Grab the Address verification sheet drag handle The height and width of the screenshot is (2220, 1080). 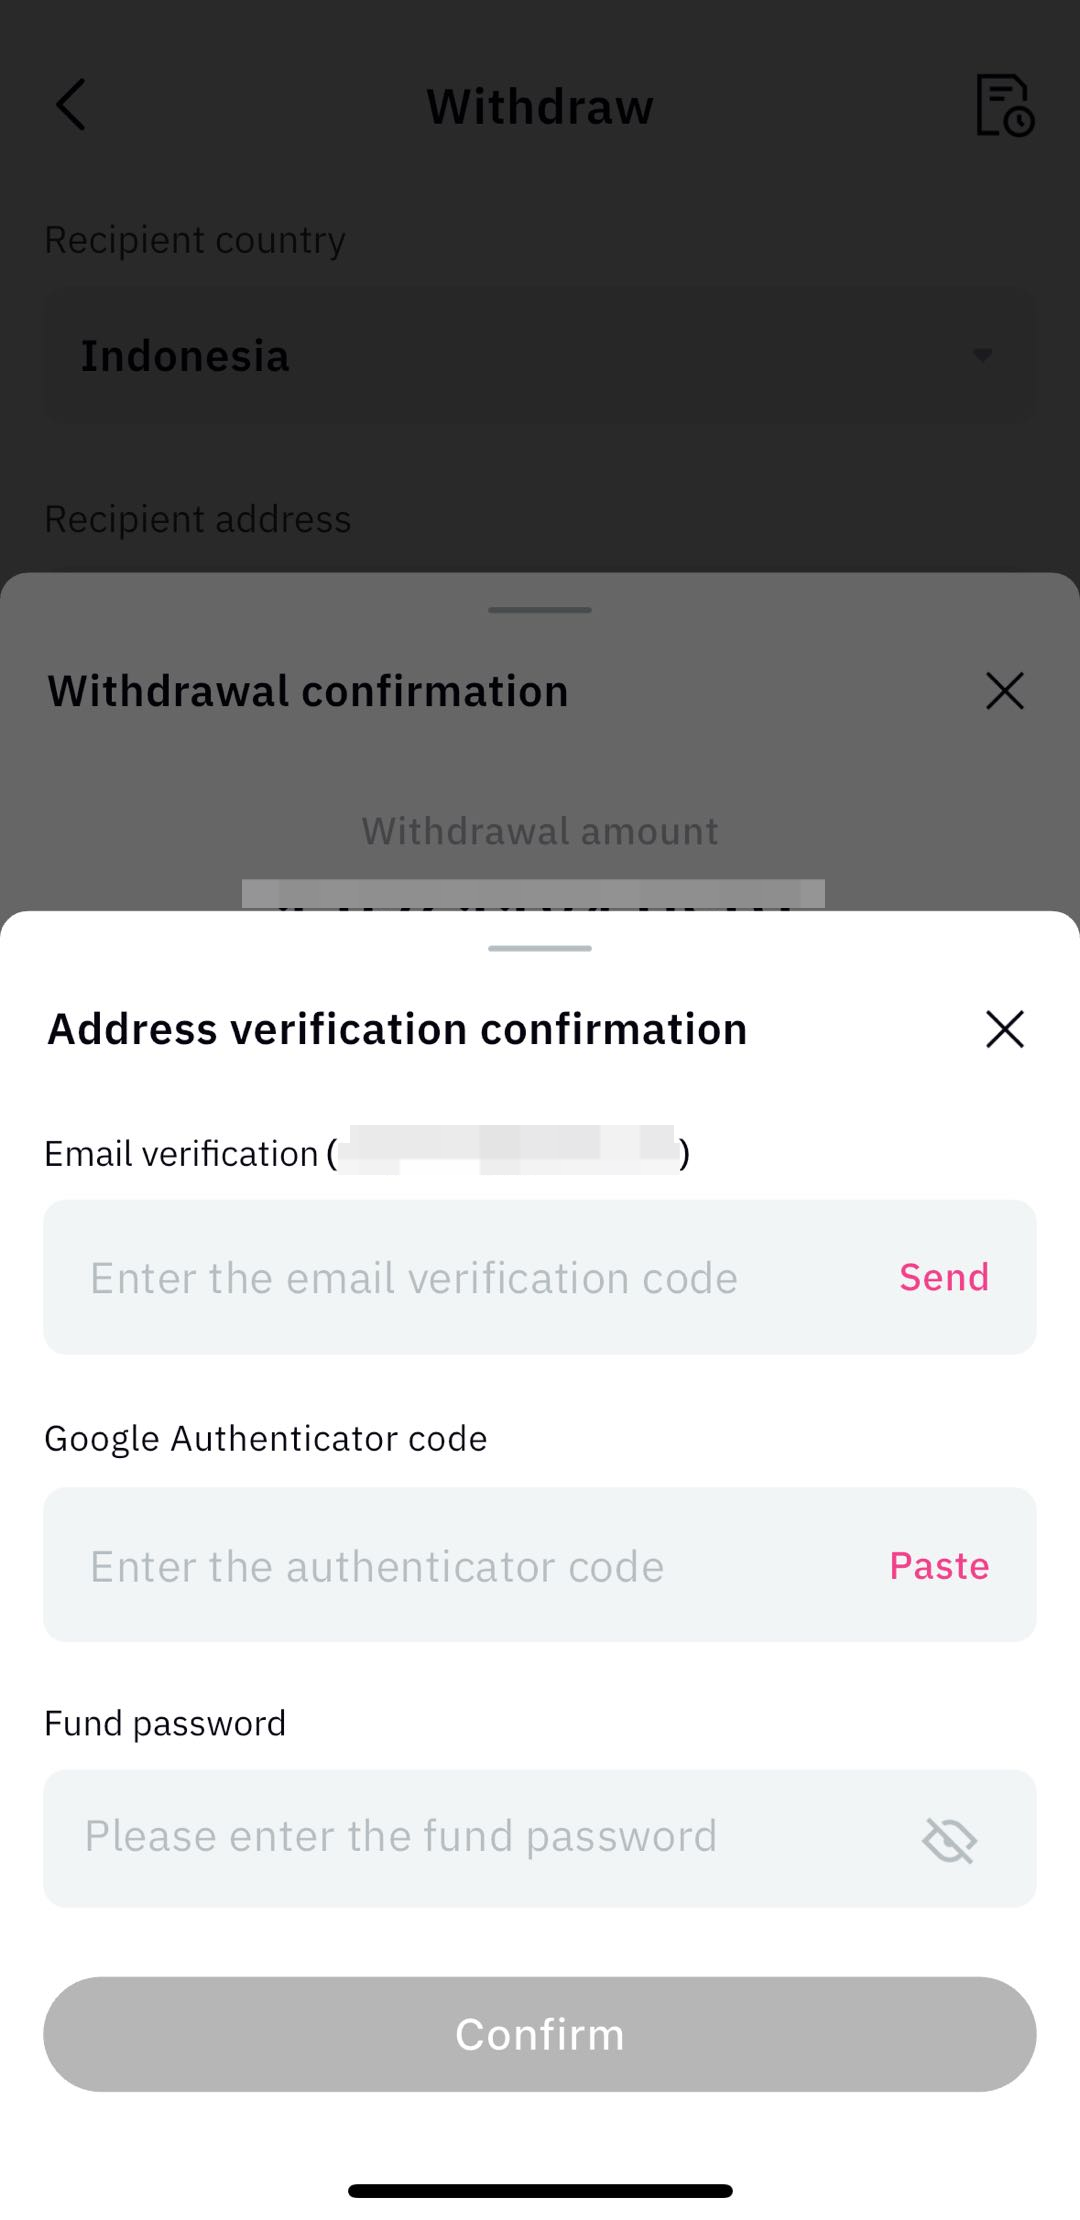(x=540, y=948)
